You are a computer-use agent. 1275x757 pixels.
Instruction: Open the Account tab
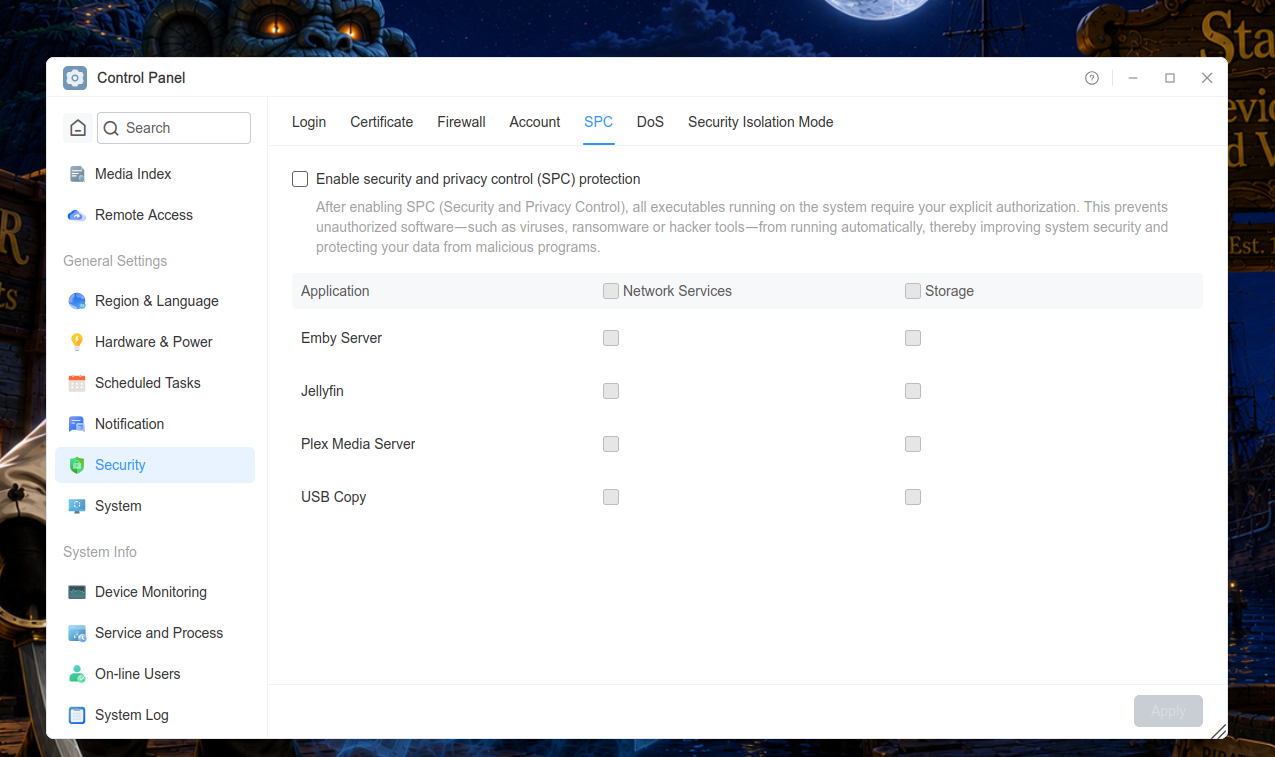(535, 122)
